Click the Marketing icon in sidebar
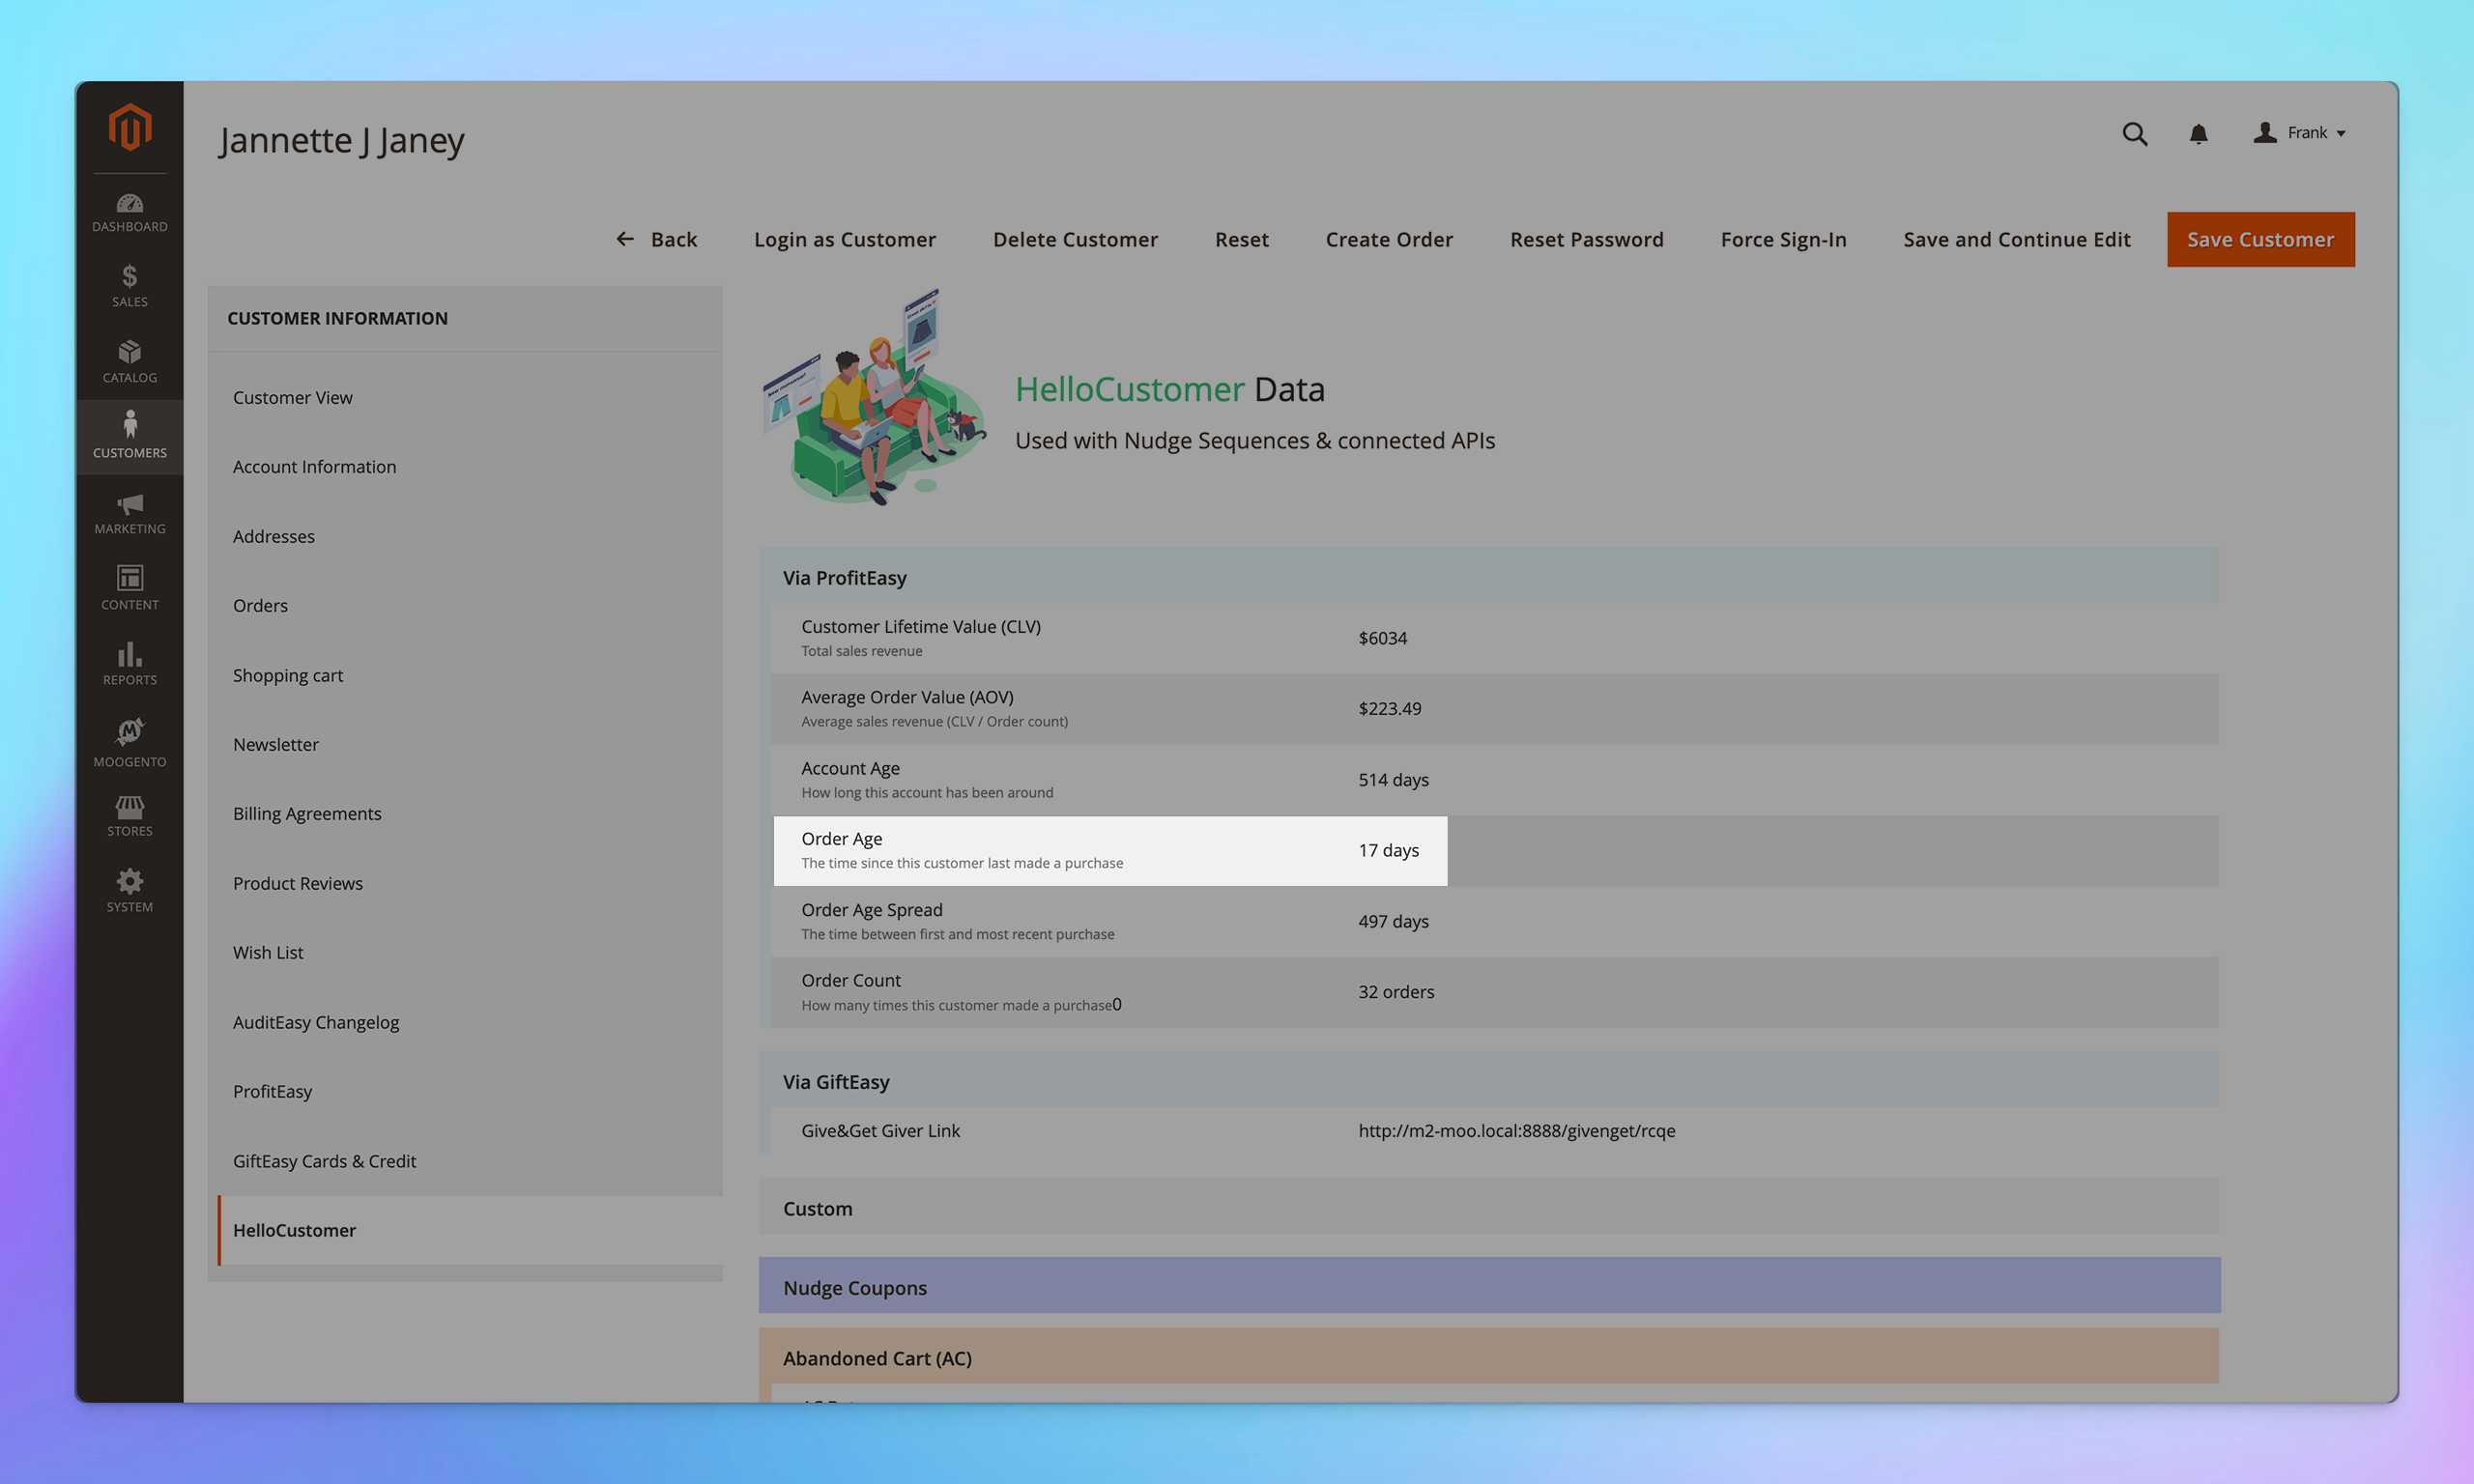2474x1484 pixels. (x=129, y=512)
